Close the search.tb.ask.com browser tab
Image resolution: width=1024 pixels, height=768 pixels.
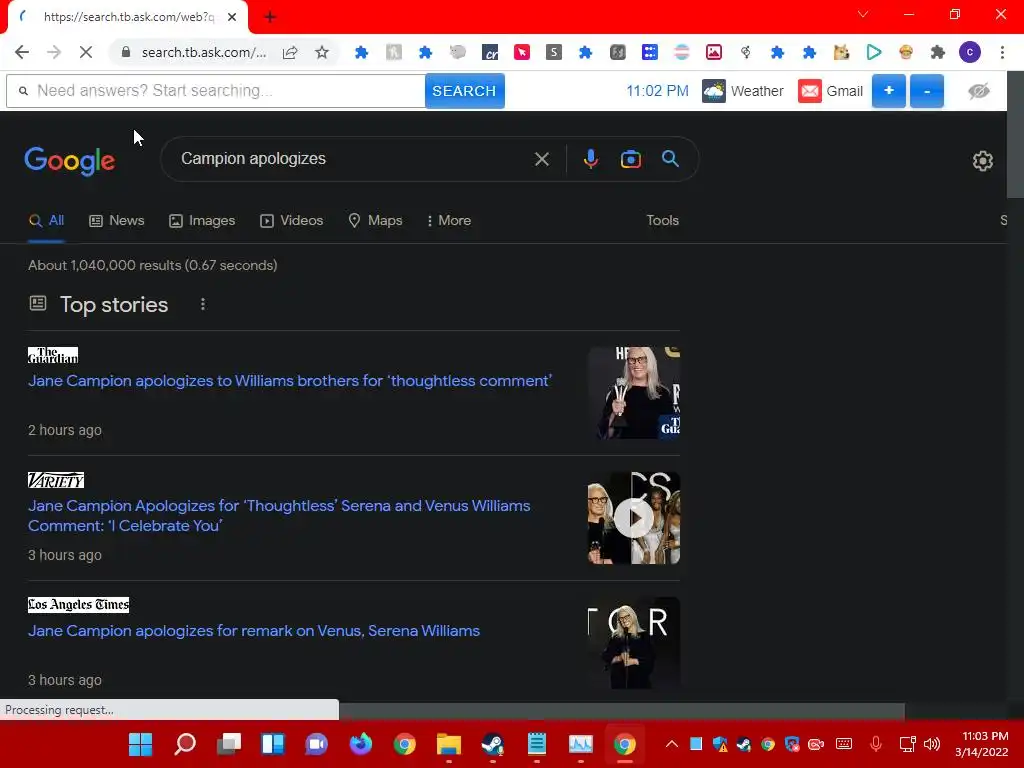tap(232, 17)
